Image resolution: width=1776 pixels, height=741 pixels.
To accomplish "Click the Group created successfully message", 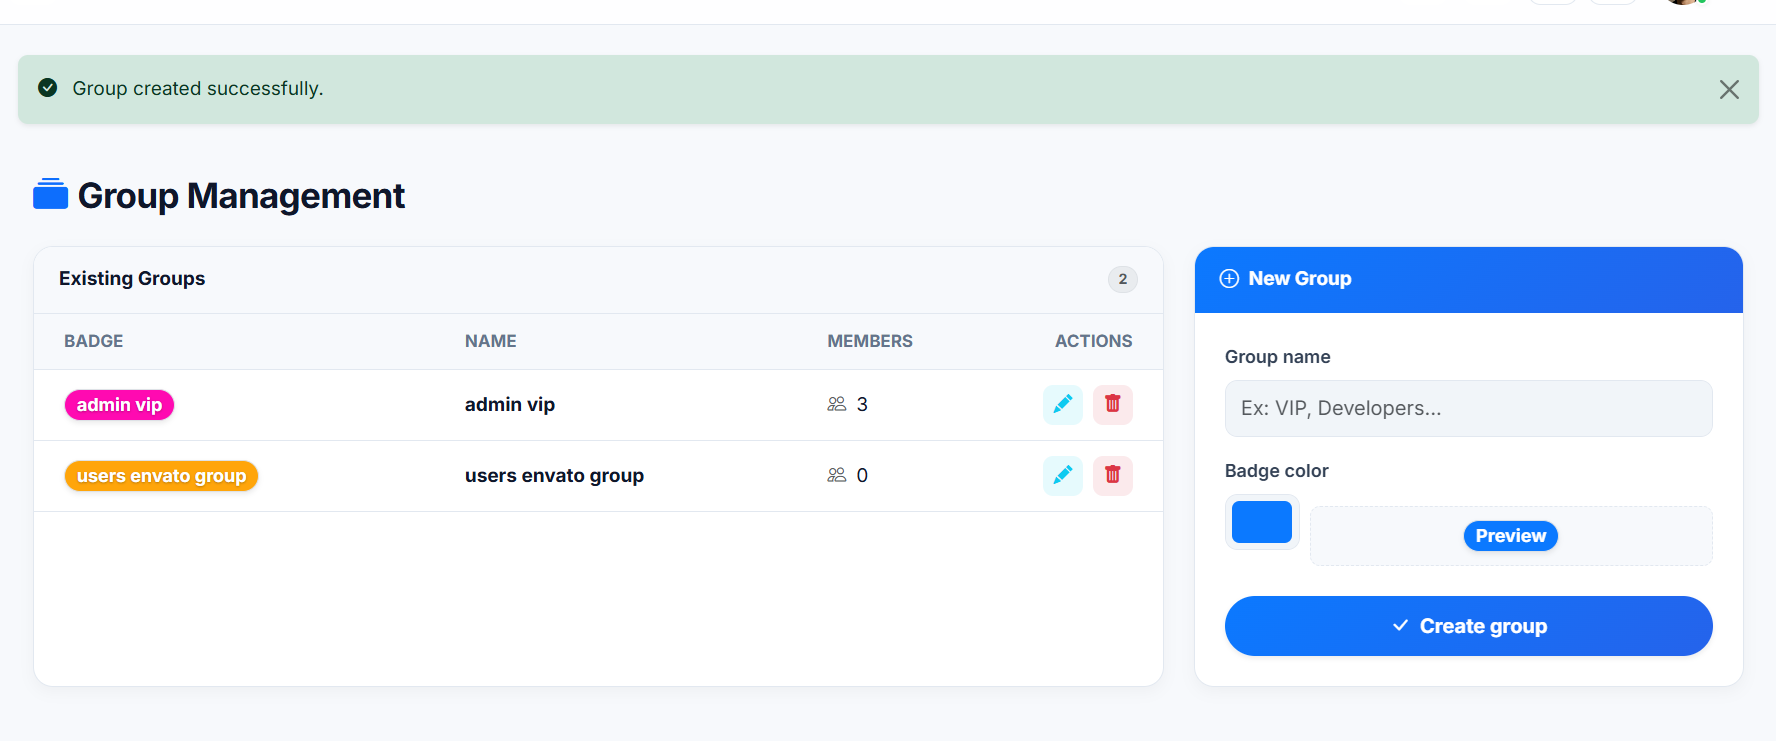I will (198, 88).
